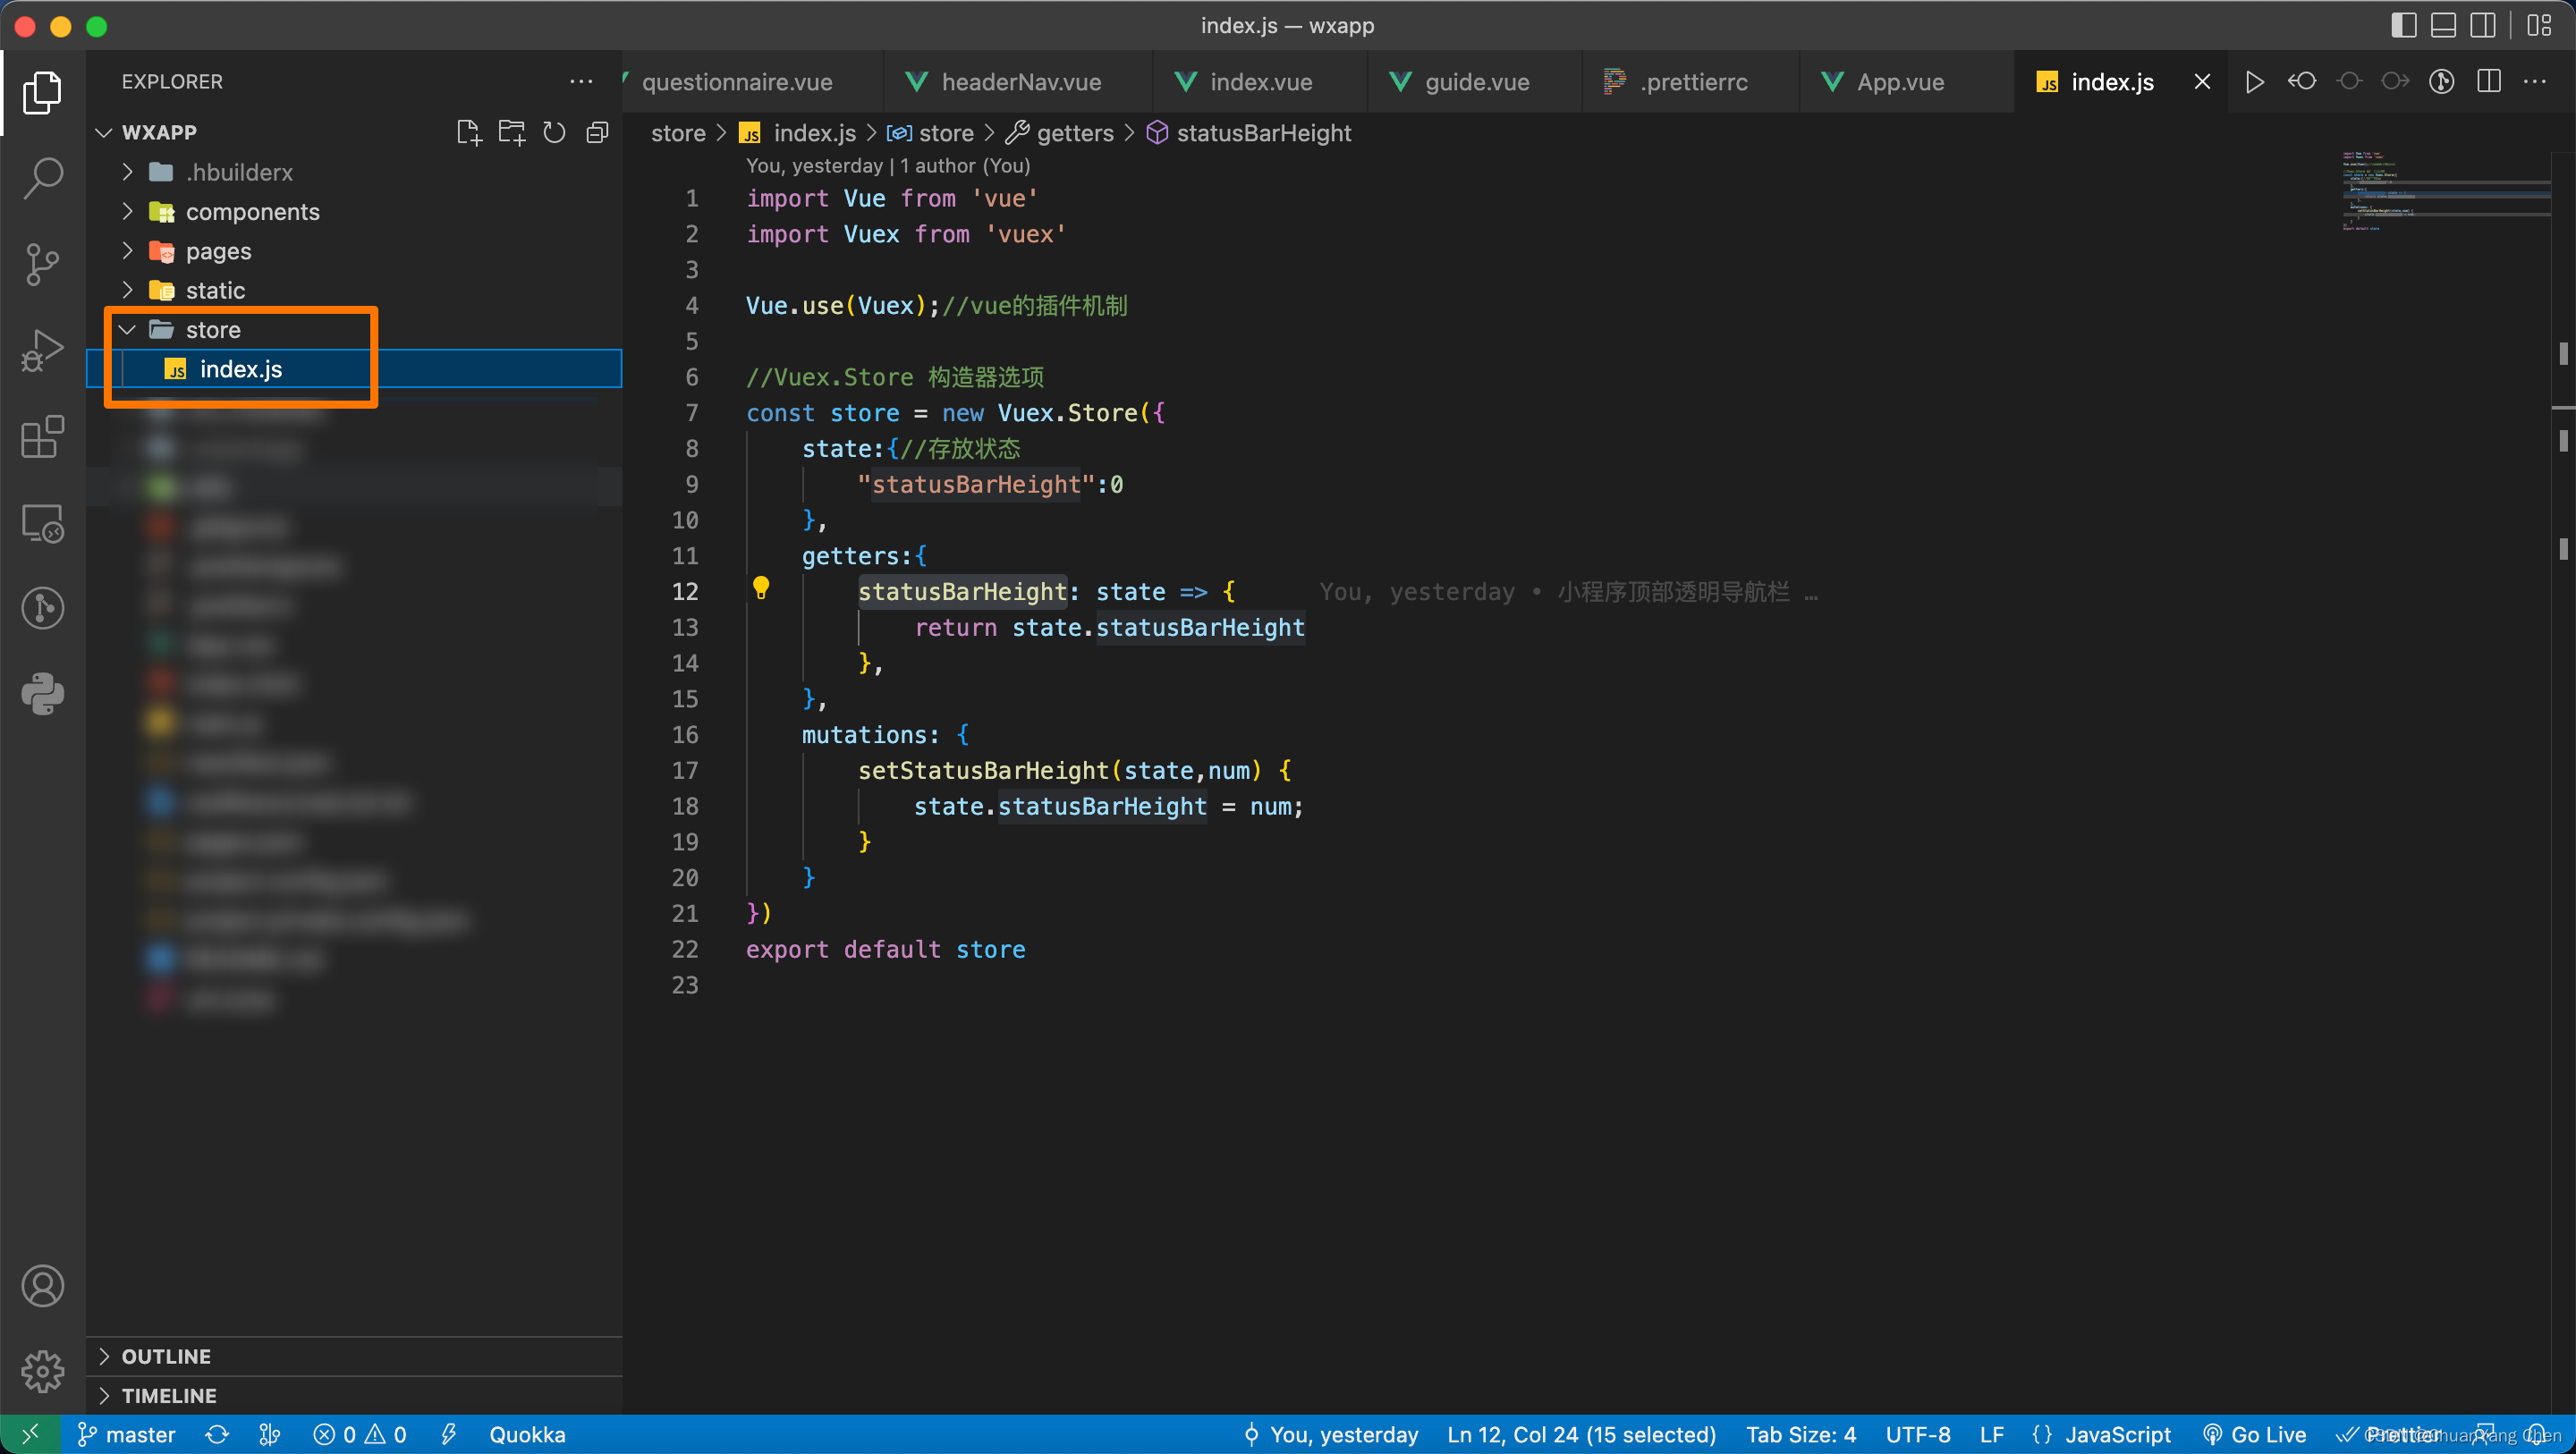Click Quokka in the status bar
Screen dimensions: 2576x1454
pyautogui.click(x=526, y=1434)
